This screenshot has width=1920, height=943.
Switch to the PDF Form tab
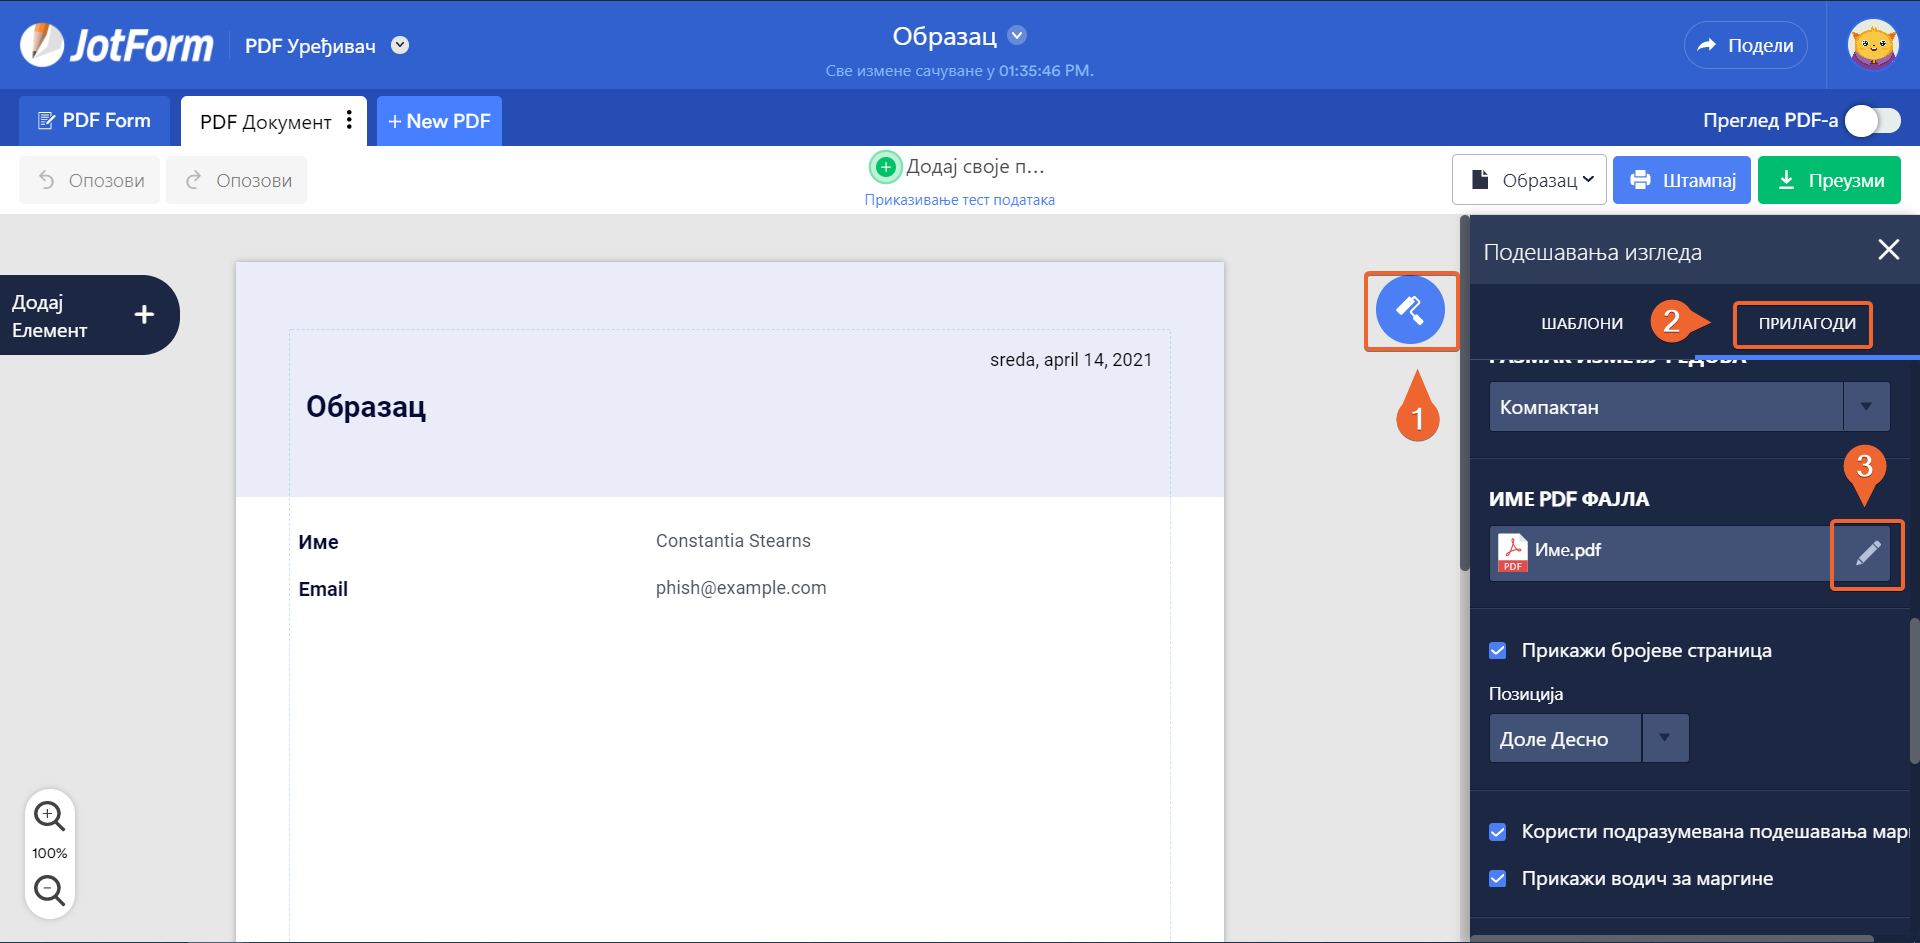tap(95, 121)
